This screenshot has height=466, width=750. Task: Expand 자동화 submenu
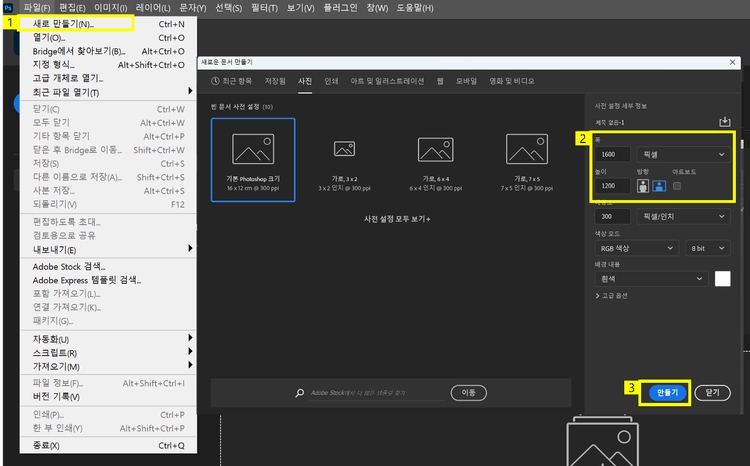[x=190, y=338]
